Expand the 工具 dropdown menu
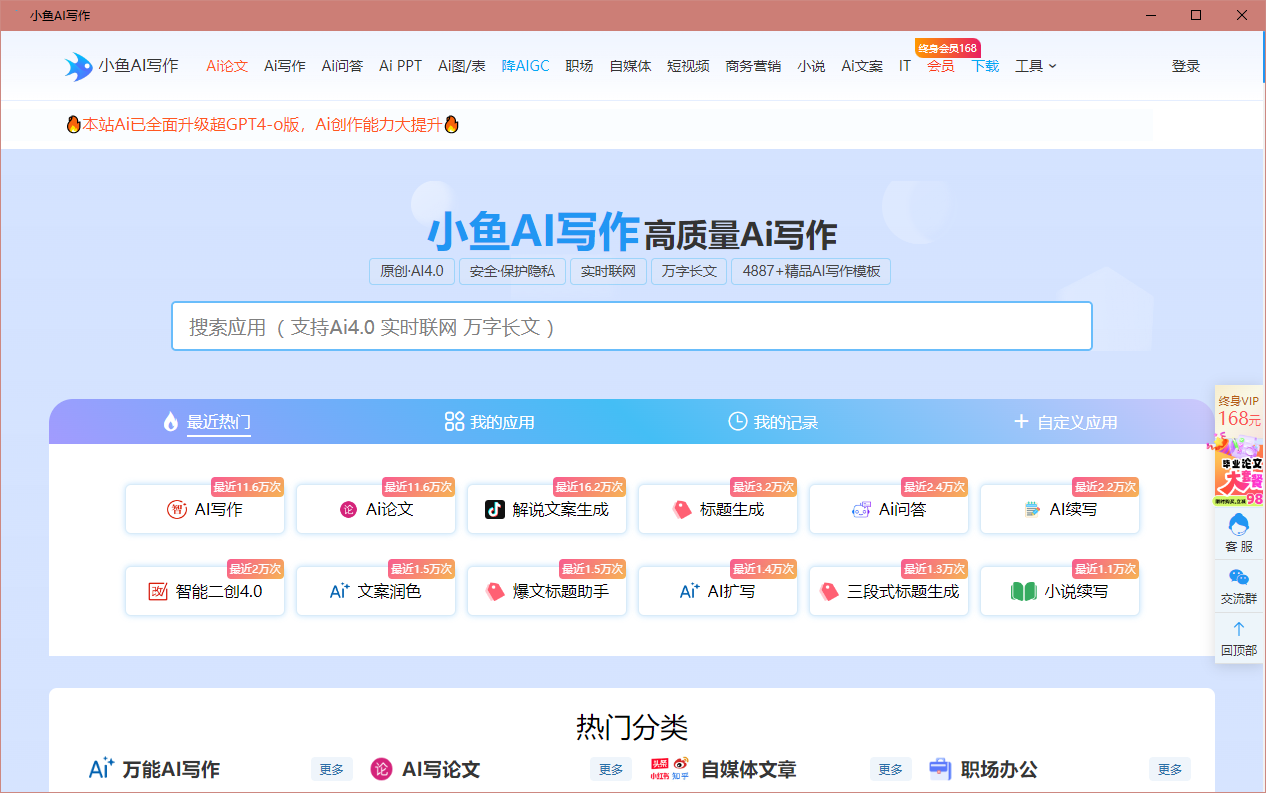1266x793 pixels. (x=1036, y=66)
